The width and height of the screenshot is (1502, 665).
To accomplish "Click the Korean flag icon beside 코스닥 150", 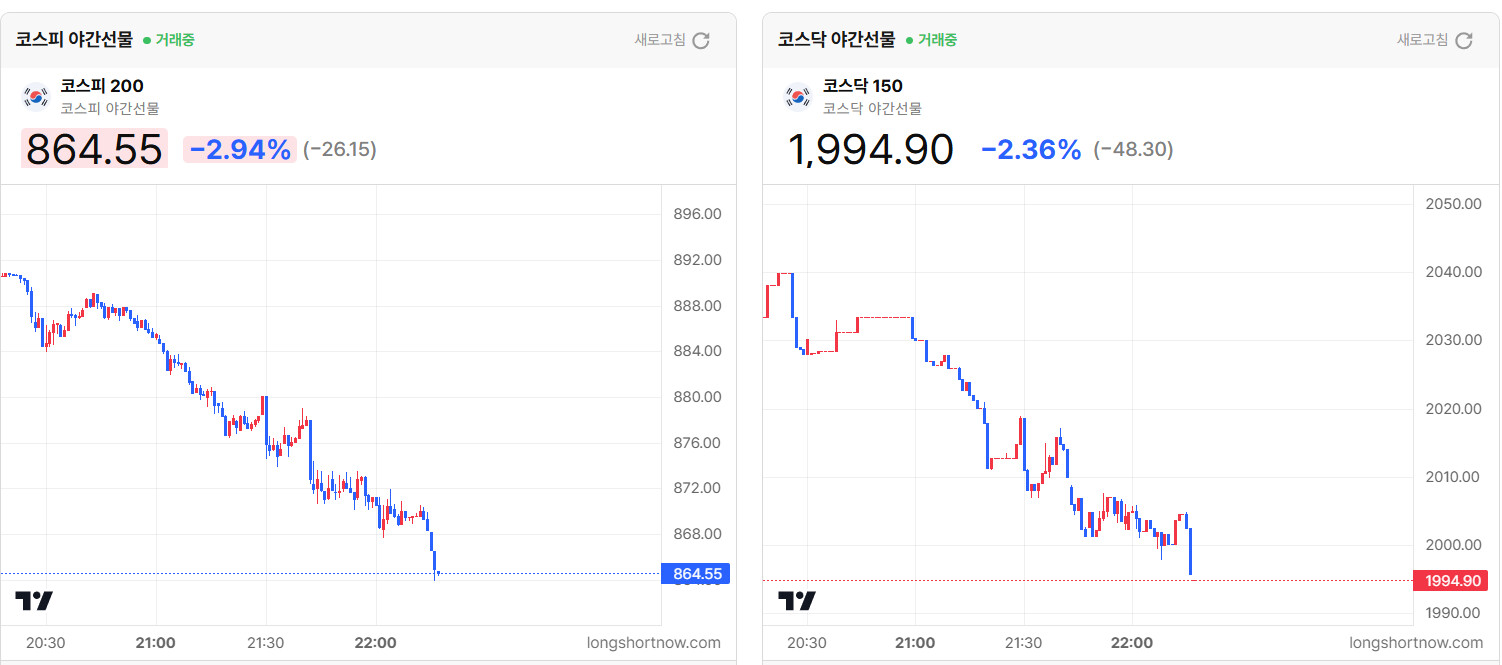I will pos(798,96).
